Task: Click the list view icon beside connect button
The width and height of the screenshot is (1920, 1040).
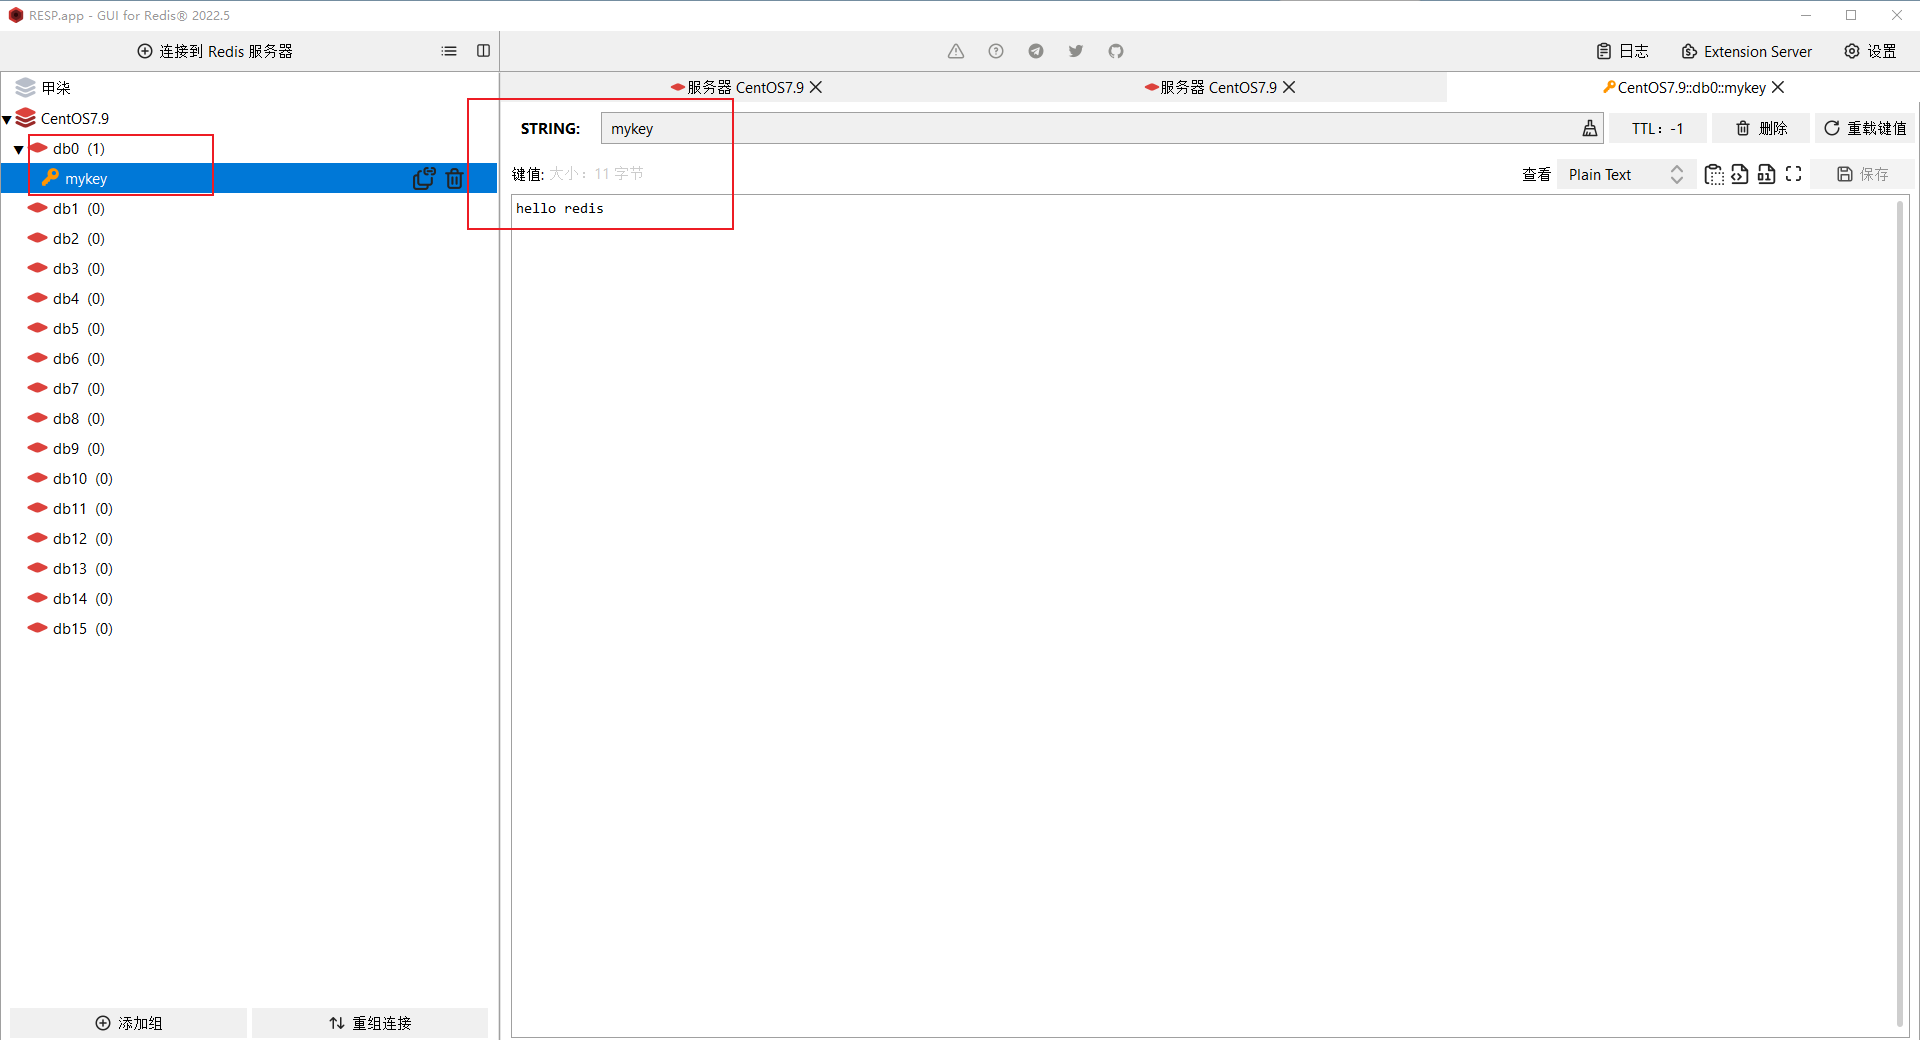Action: tap(449, 51)
